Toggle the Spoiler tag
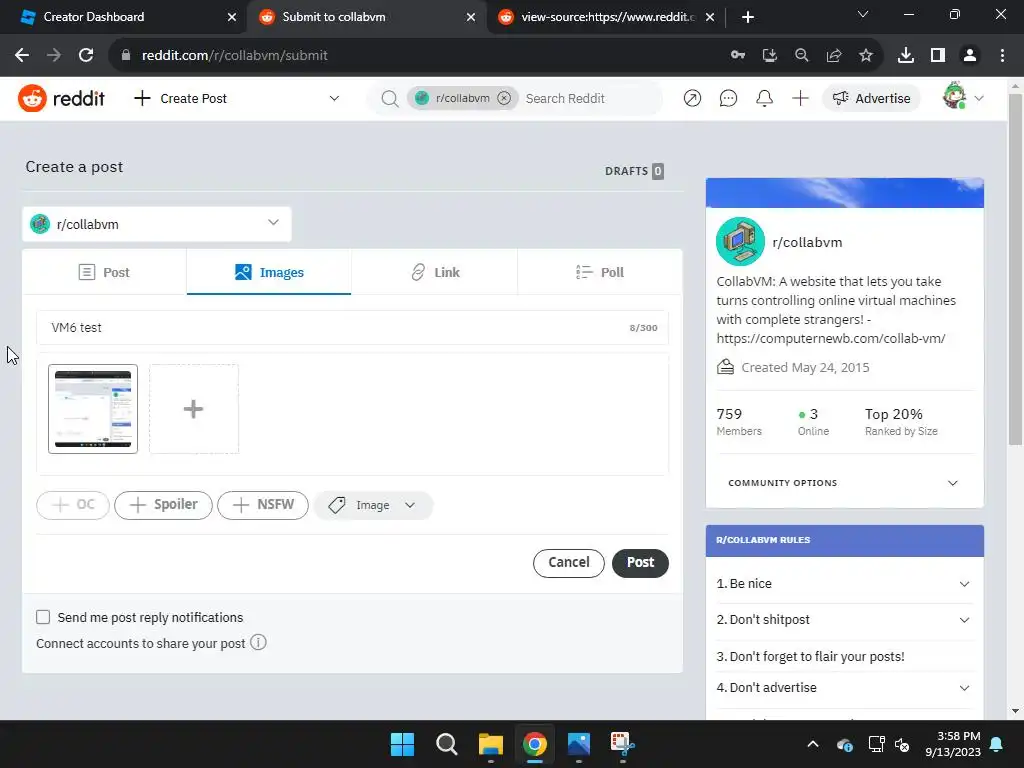Screen dimensions: 1024x768 tap(163, 505)
